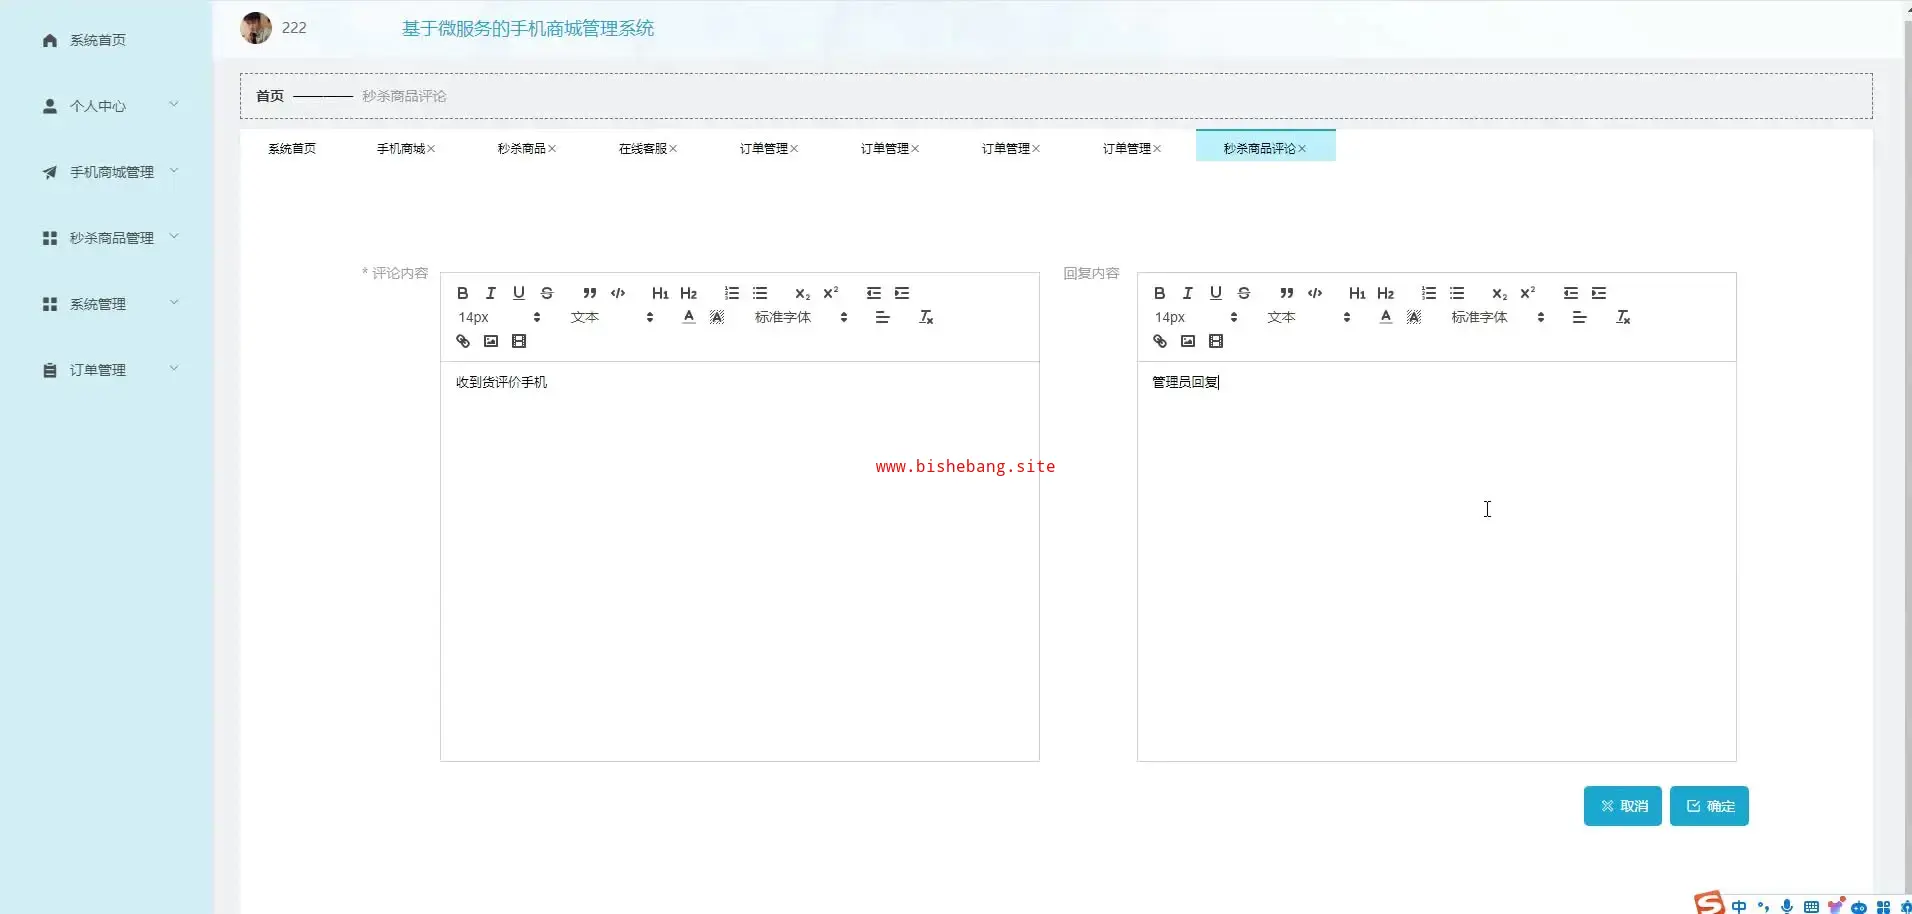Viewport: 1912px width, 914px height.
Task: Switch to the 在线客服 tab
Action: [642, 148]
